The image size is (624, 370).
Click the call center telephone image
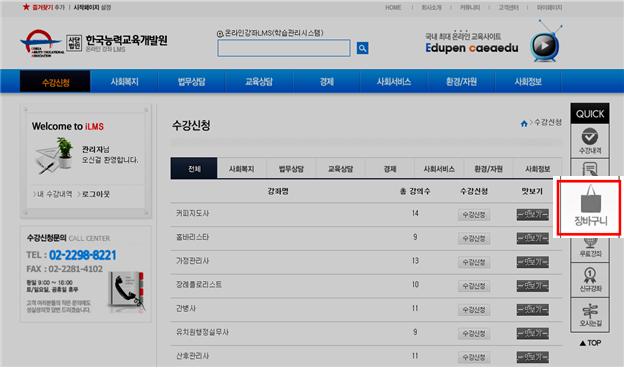click(126, 292)
